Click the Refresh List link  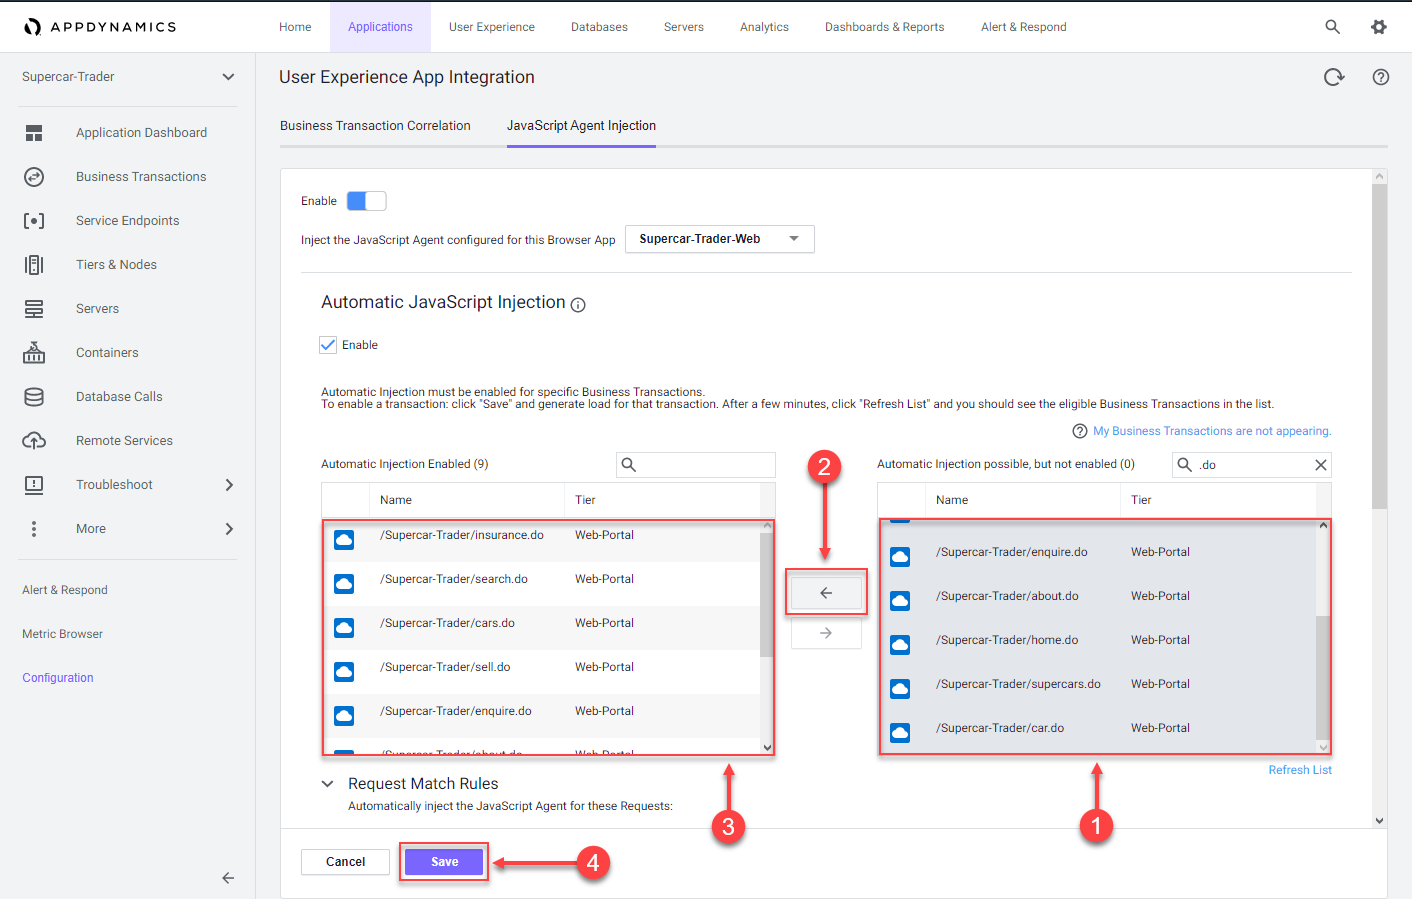[1300, 770]
